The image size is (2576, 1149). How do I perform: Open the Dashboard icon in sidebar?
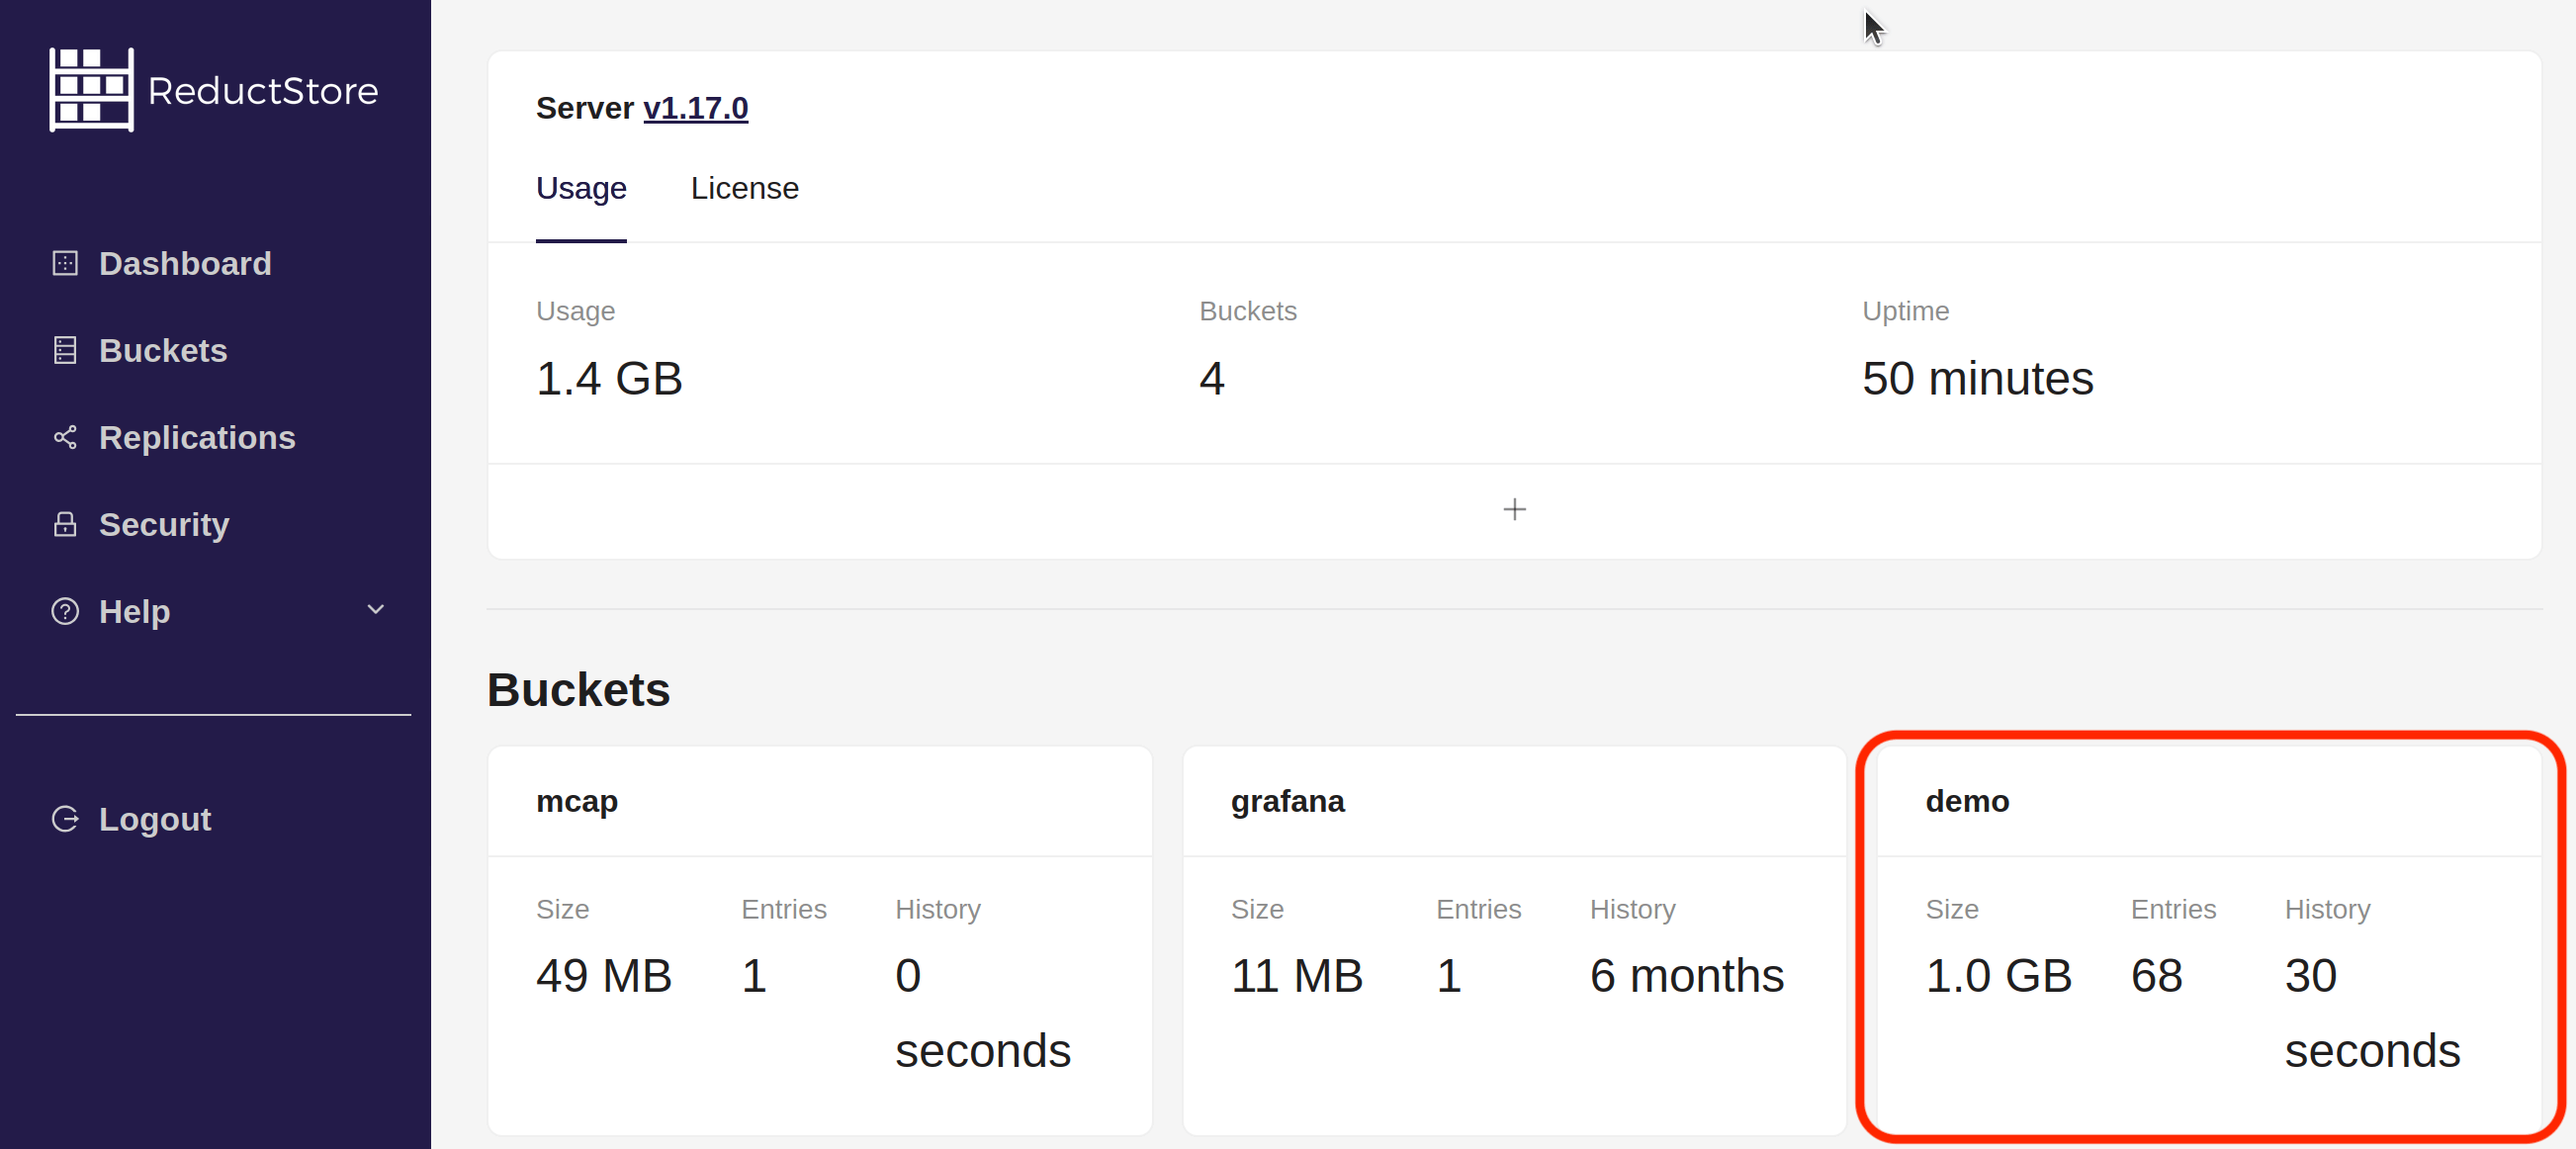65,262
